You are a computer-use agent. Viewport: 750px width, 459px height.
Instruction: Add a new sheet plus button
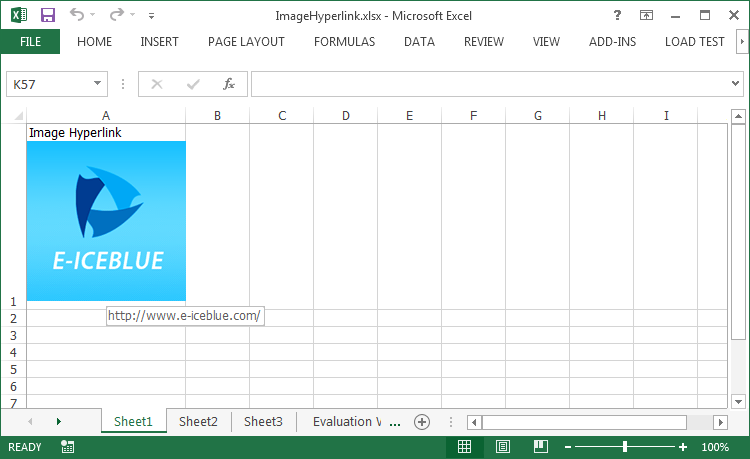point(421,422)
